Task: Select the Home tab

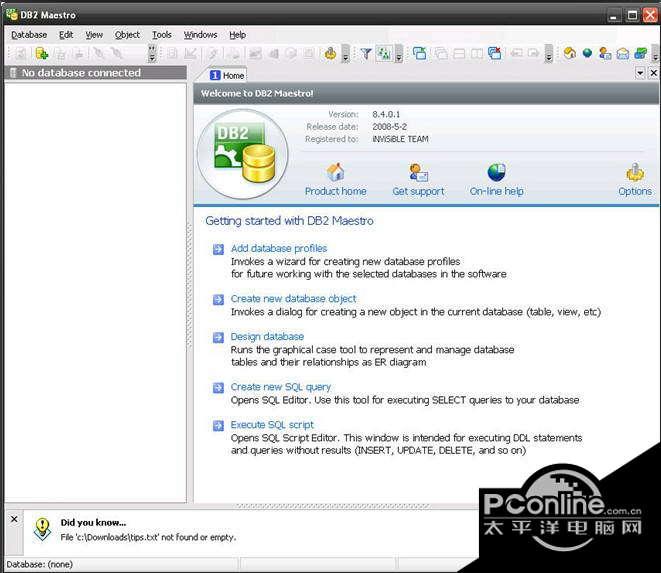Action: 227,75
